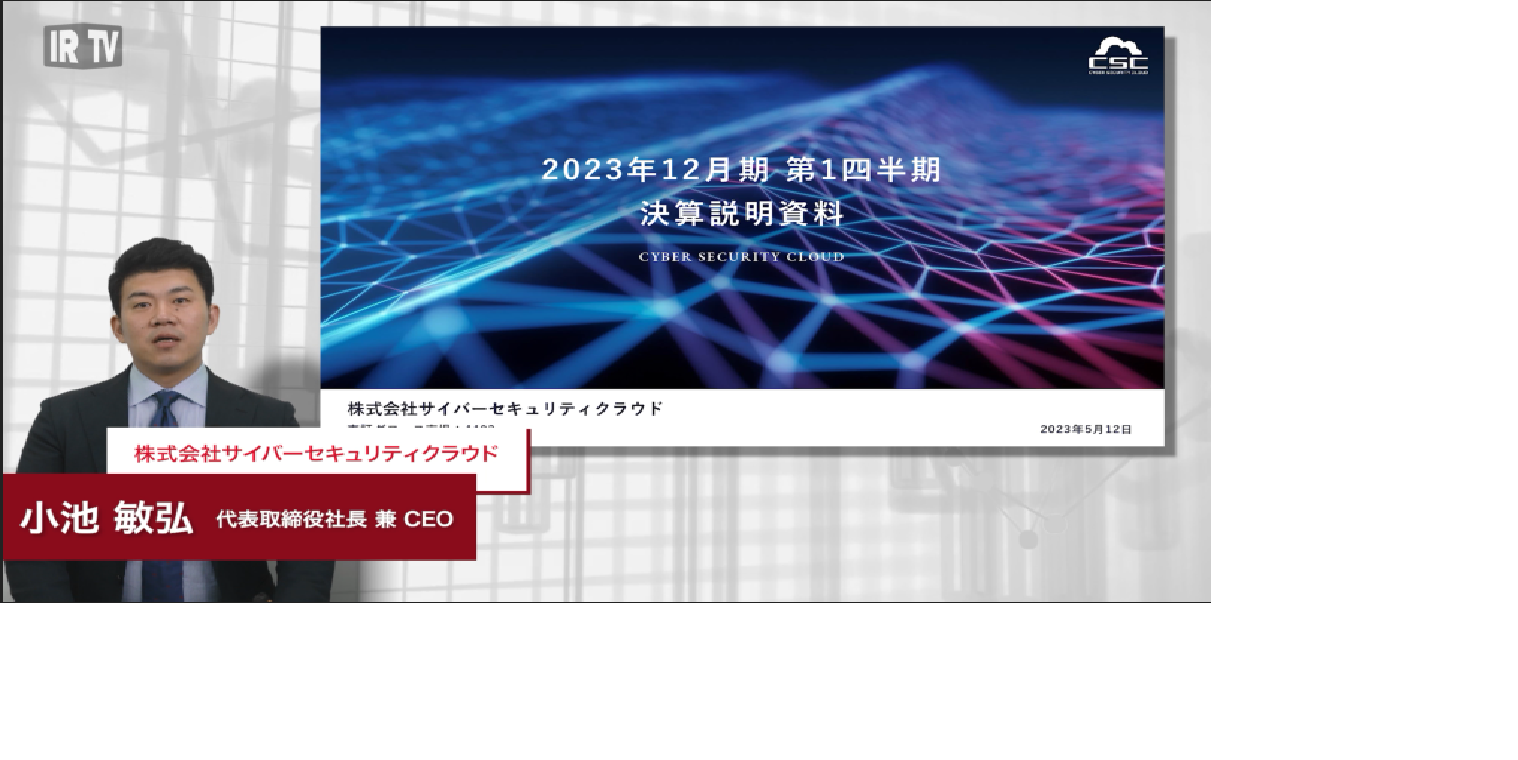Click the CSC cloud logo on slide
The image size is (1518, 760).
1118,55
